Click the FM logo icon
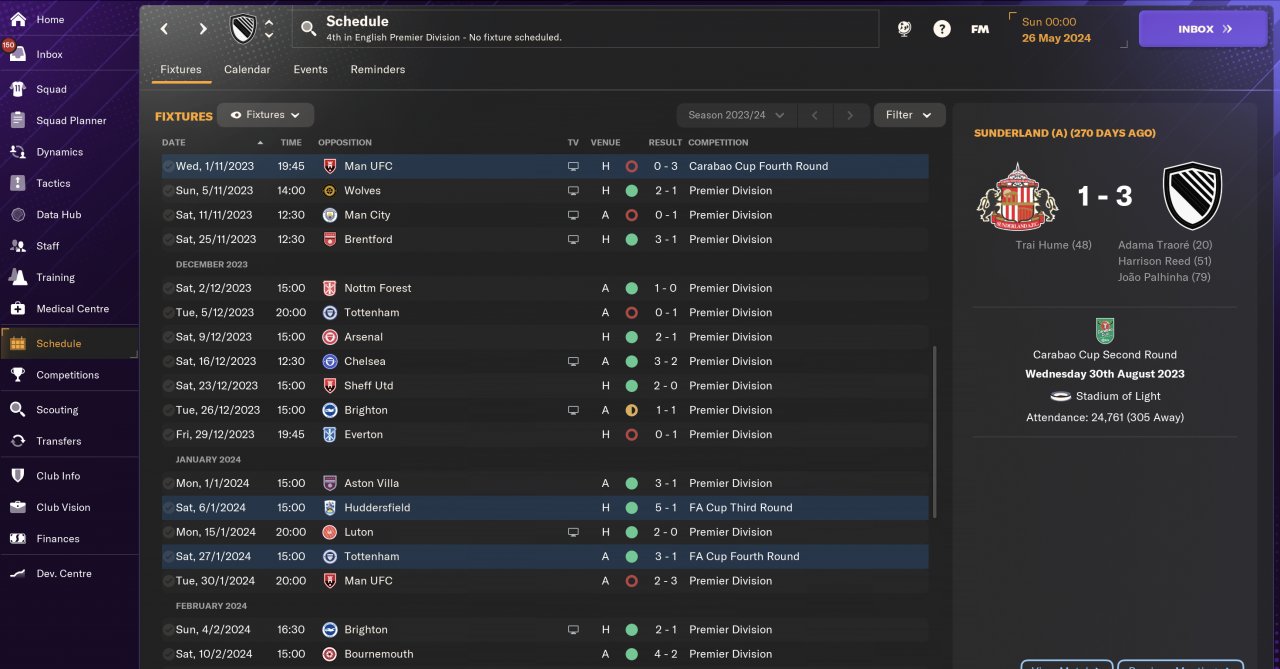 (x=980, y=29)
